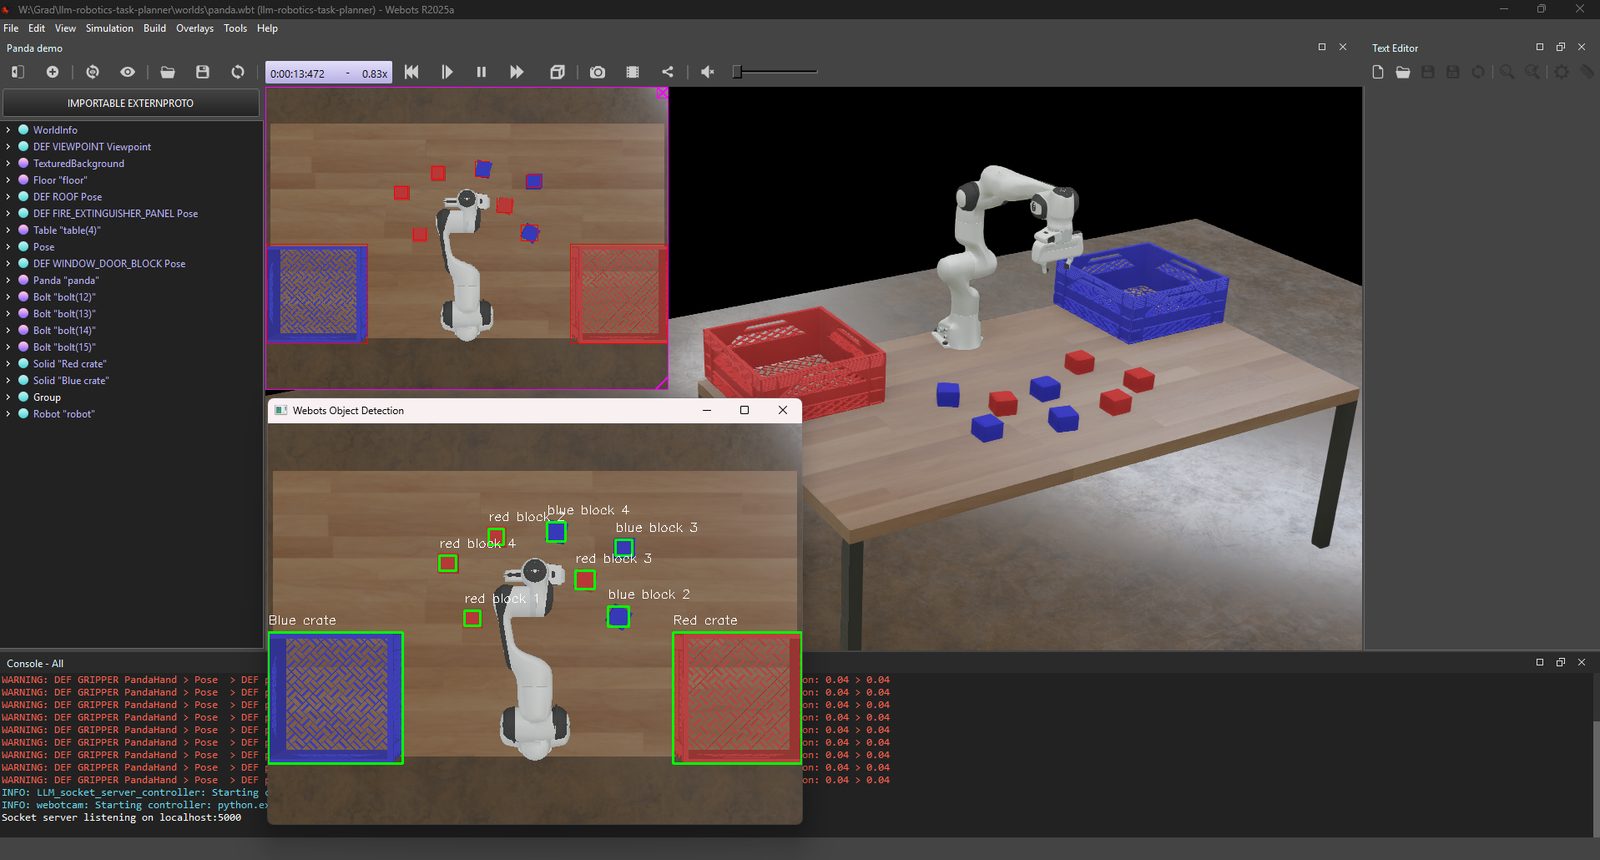Viewport: 1600px width, 860px height.
Task: Select the DEF VIEWPOINT Viewpoint node
Action: pyautogui.click(x=92, y=147)
